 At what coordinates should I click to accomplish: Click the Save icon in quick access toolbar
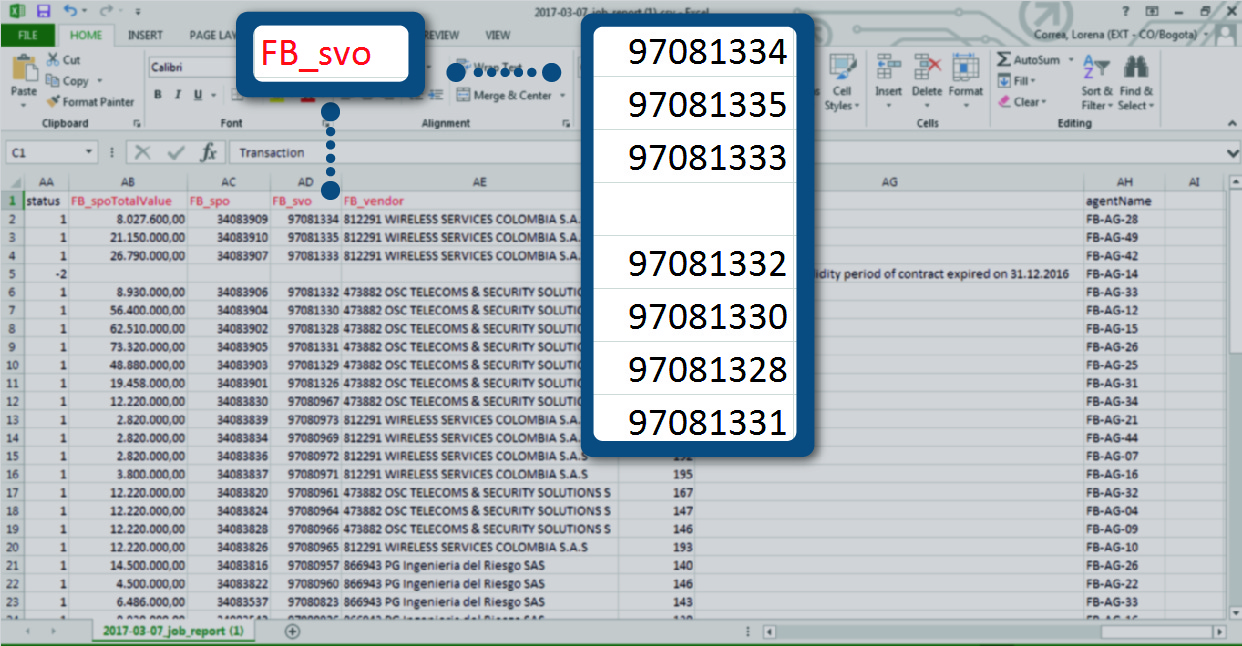click(42, 11)
